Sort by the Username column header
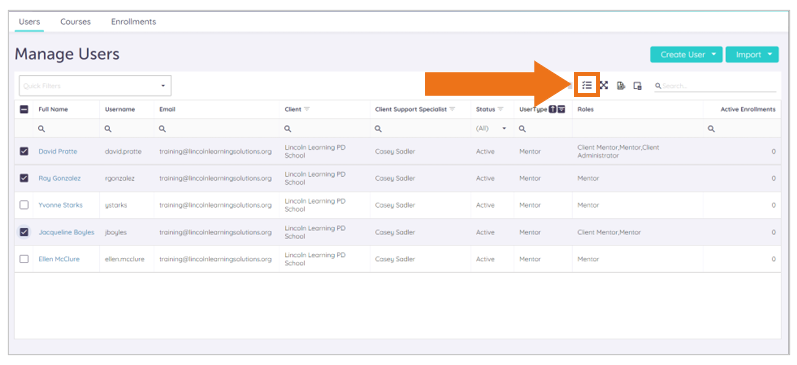The image size is (797, 365). (x=120, y=109)
